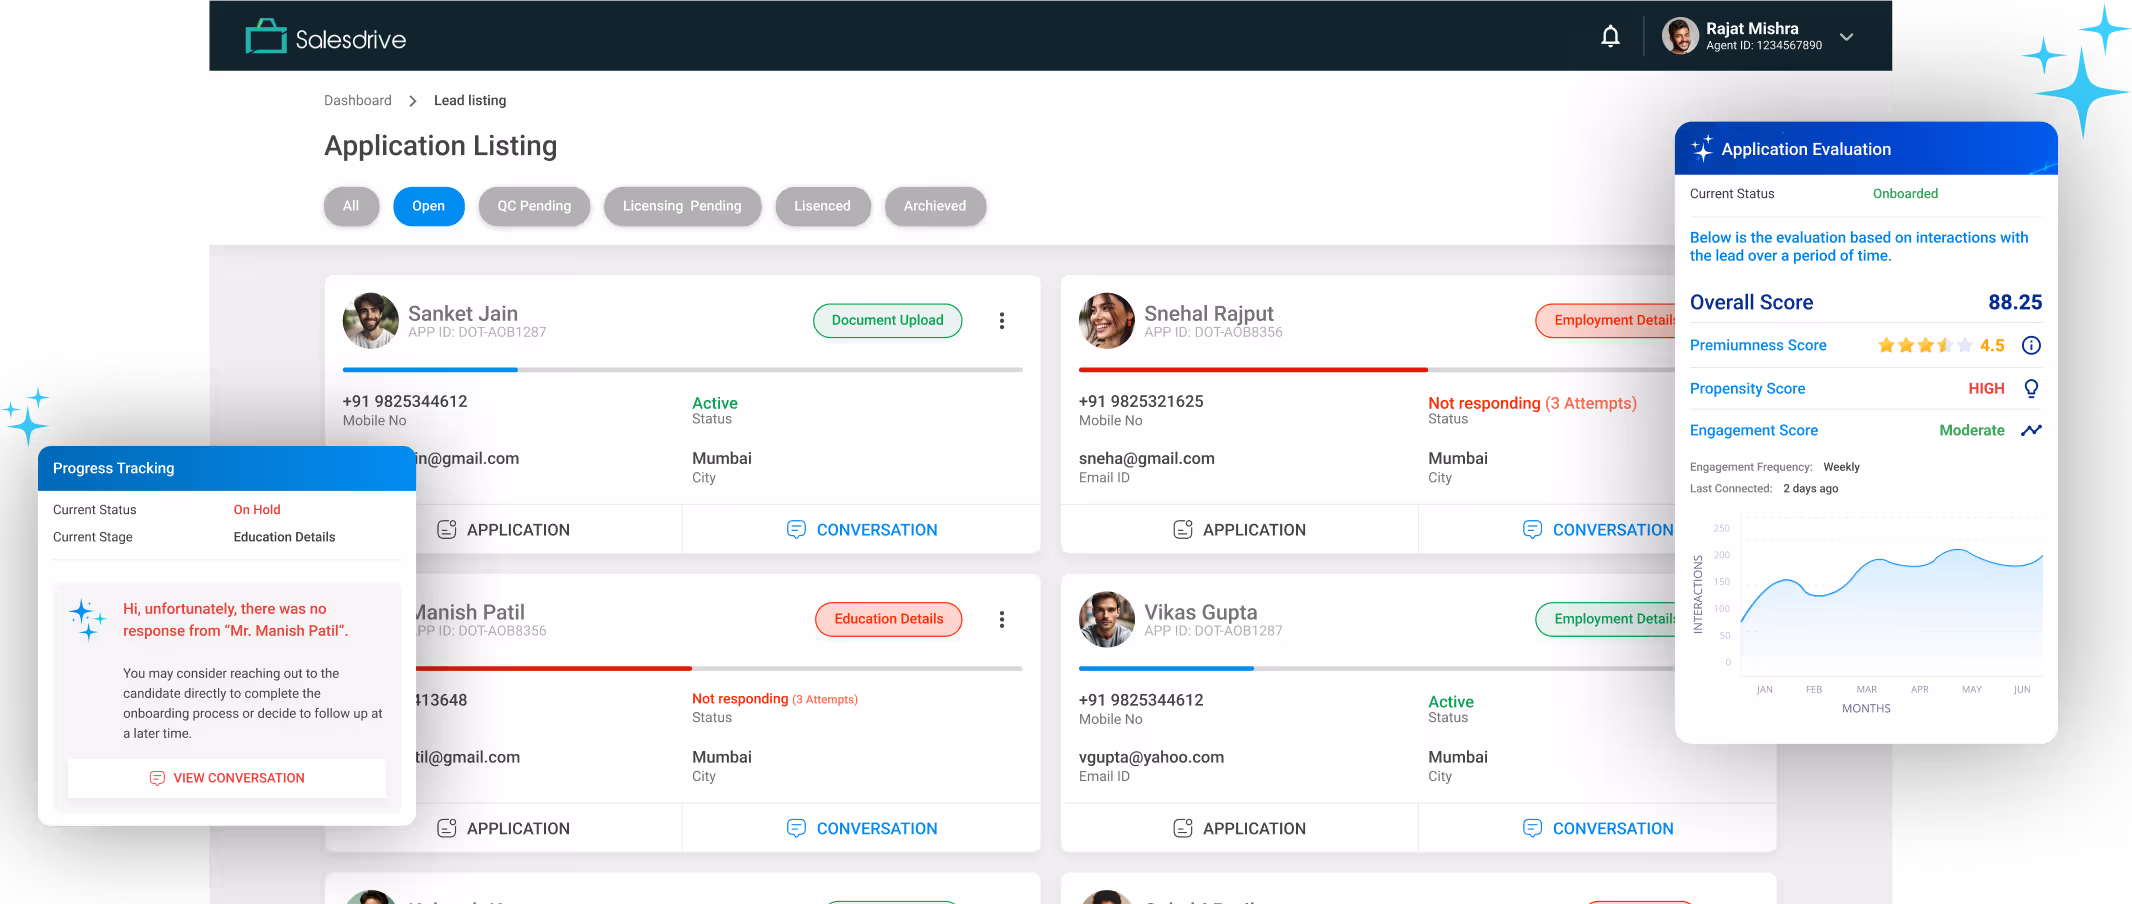The width and height of the screenshot is (2132, 904).
Task: Open the notifications bell
Action: click(x=1610, y=37)
